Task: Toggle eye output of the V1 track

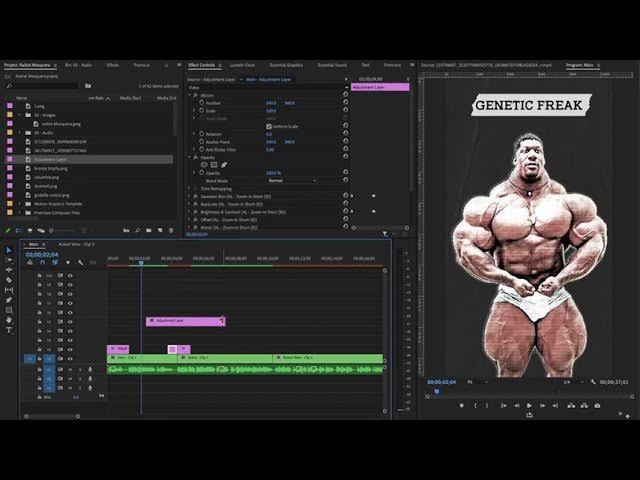Action: 70,359
